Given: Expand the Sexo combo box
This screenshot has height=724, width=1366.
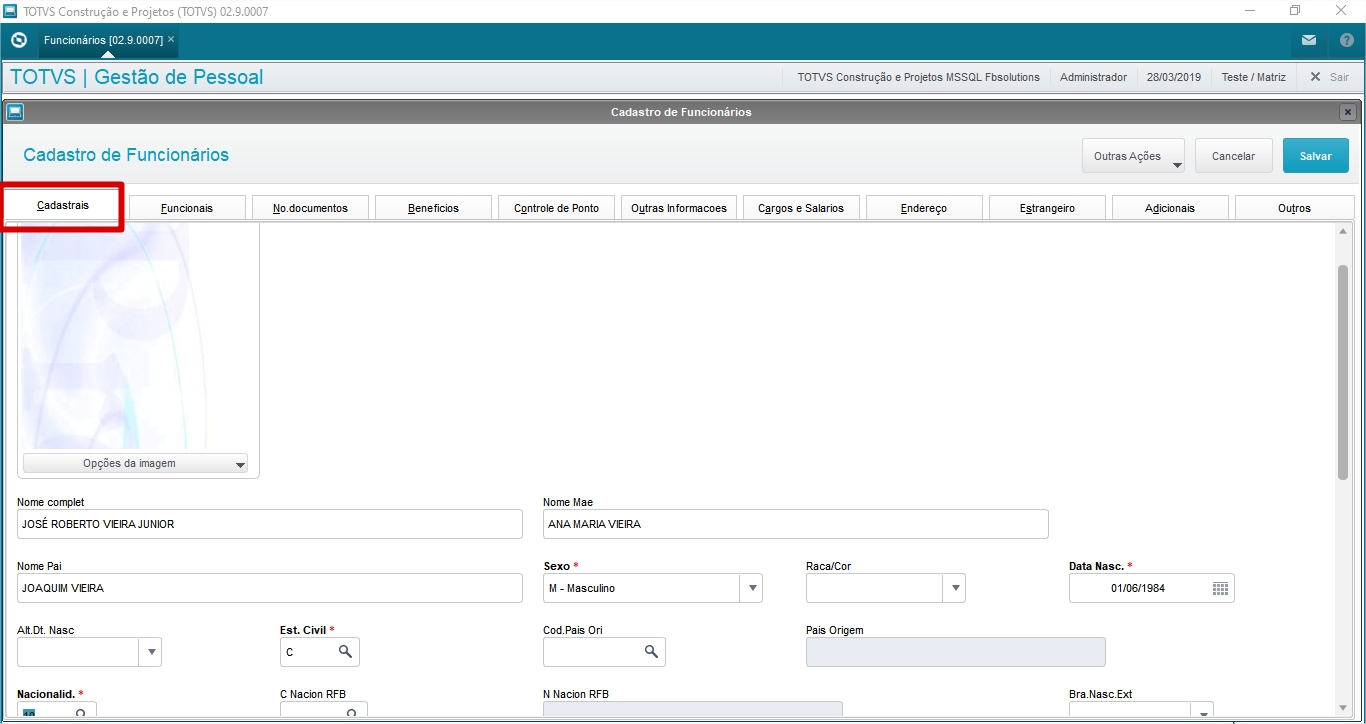Looking at the screenshot, I should pyautogui.click(x=752, y=588).
